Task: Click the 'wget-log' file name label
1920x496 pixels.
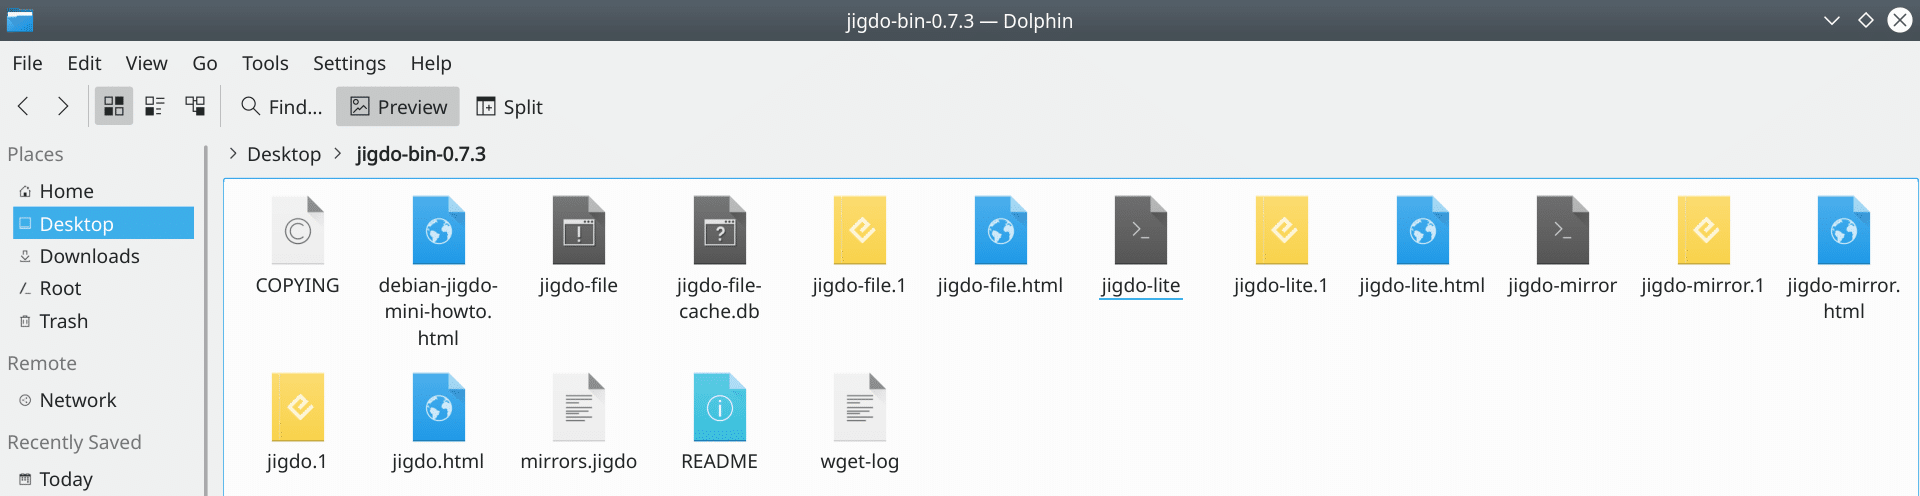Action: (x=860, y=462)
